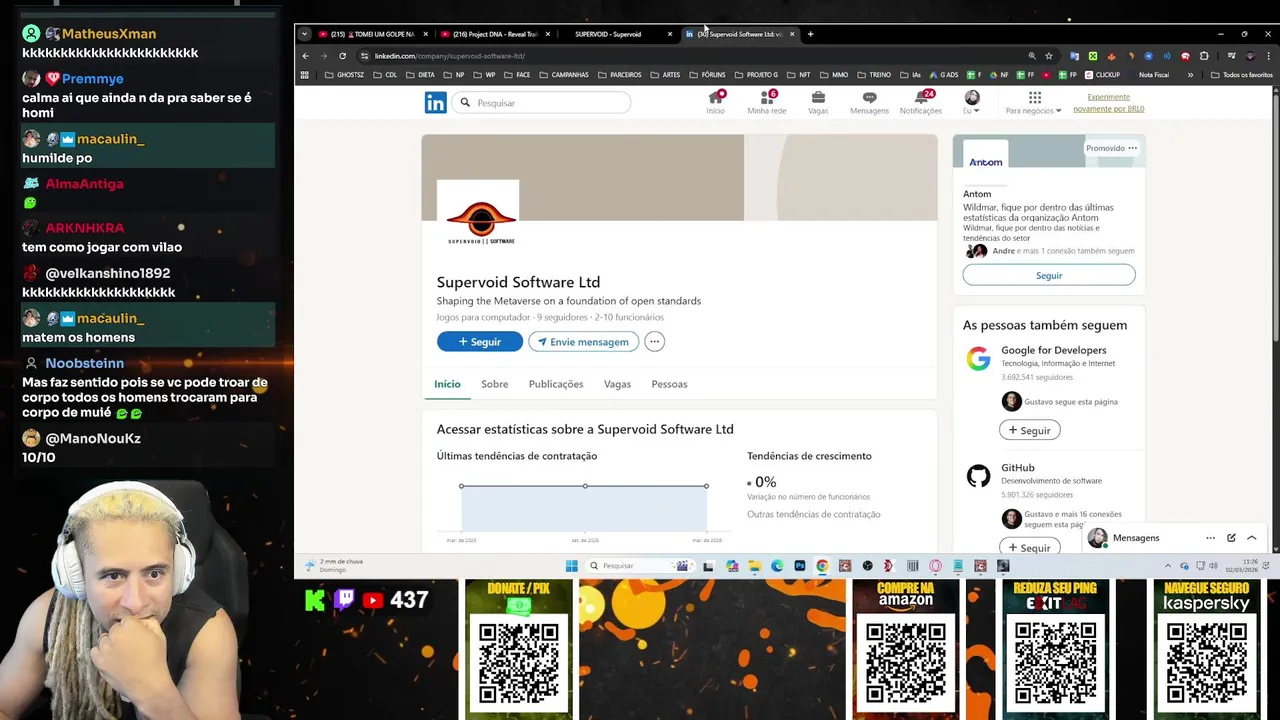Click the browser back arrow
The image size is (1280, 720).
click(305, 56)
